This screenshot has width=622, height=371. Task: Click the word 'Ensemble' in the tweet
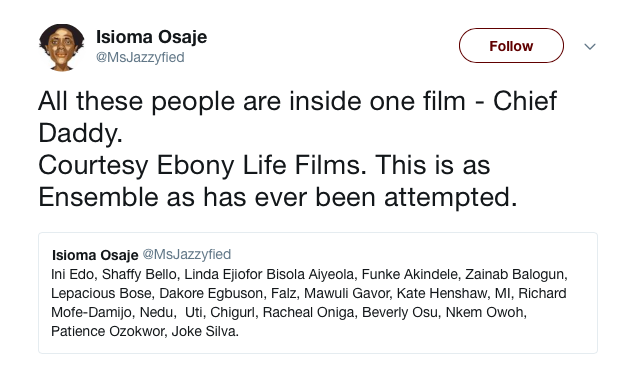click(98, 197)
